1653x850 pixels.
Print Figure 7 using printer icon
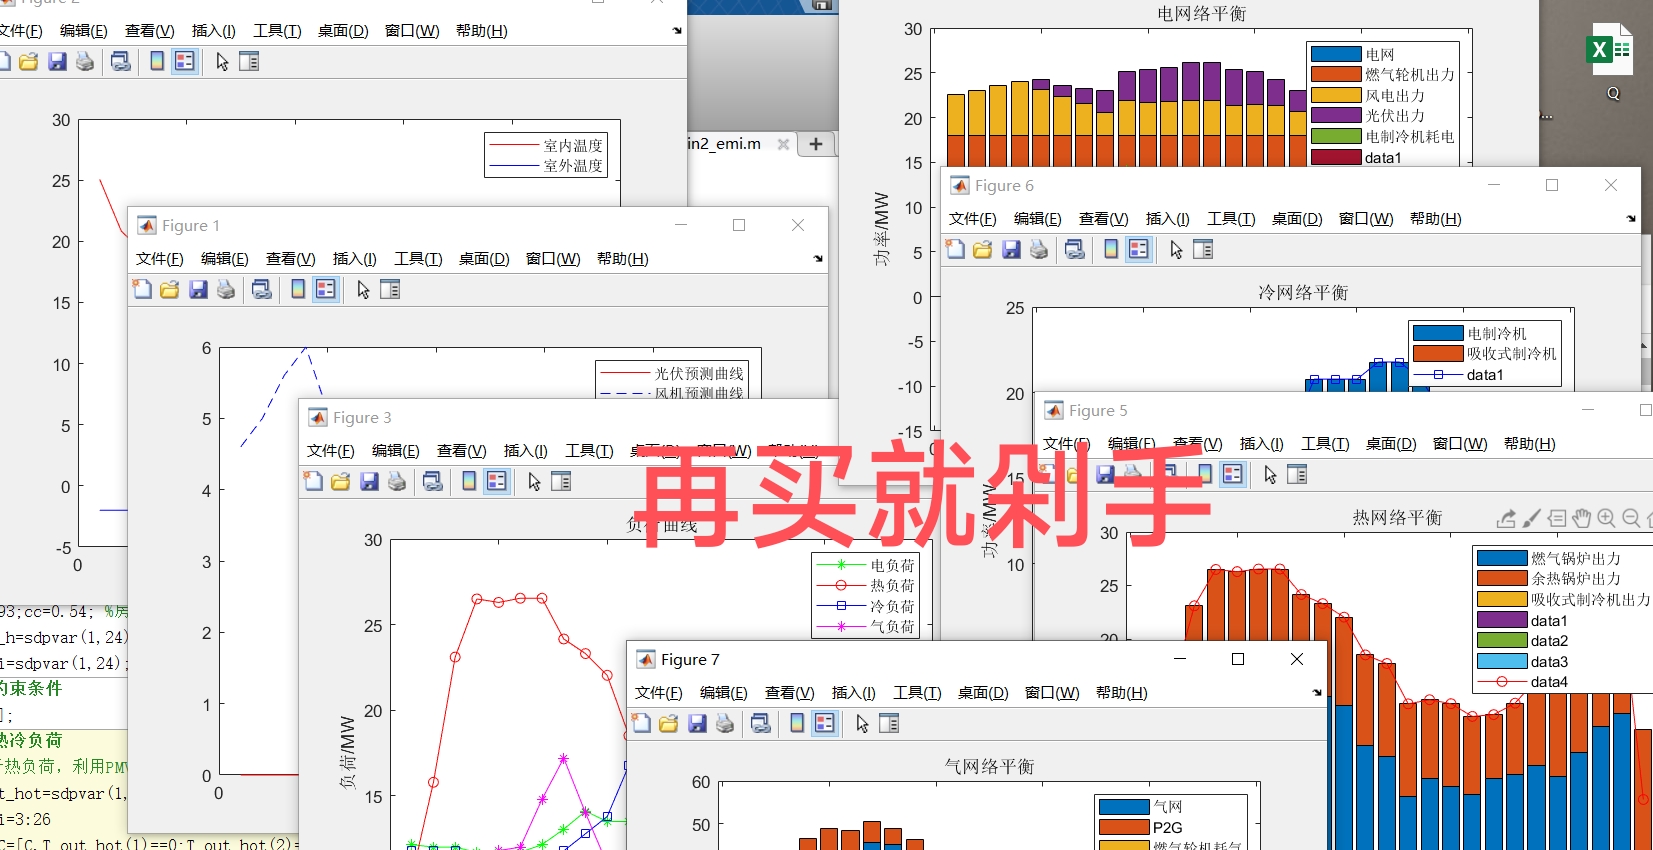[x=725, y=723]
